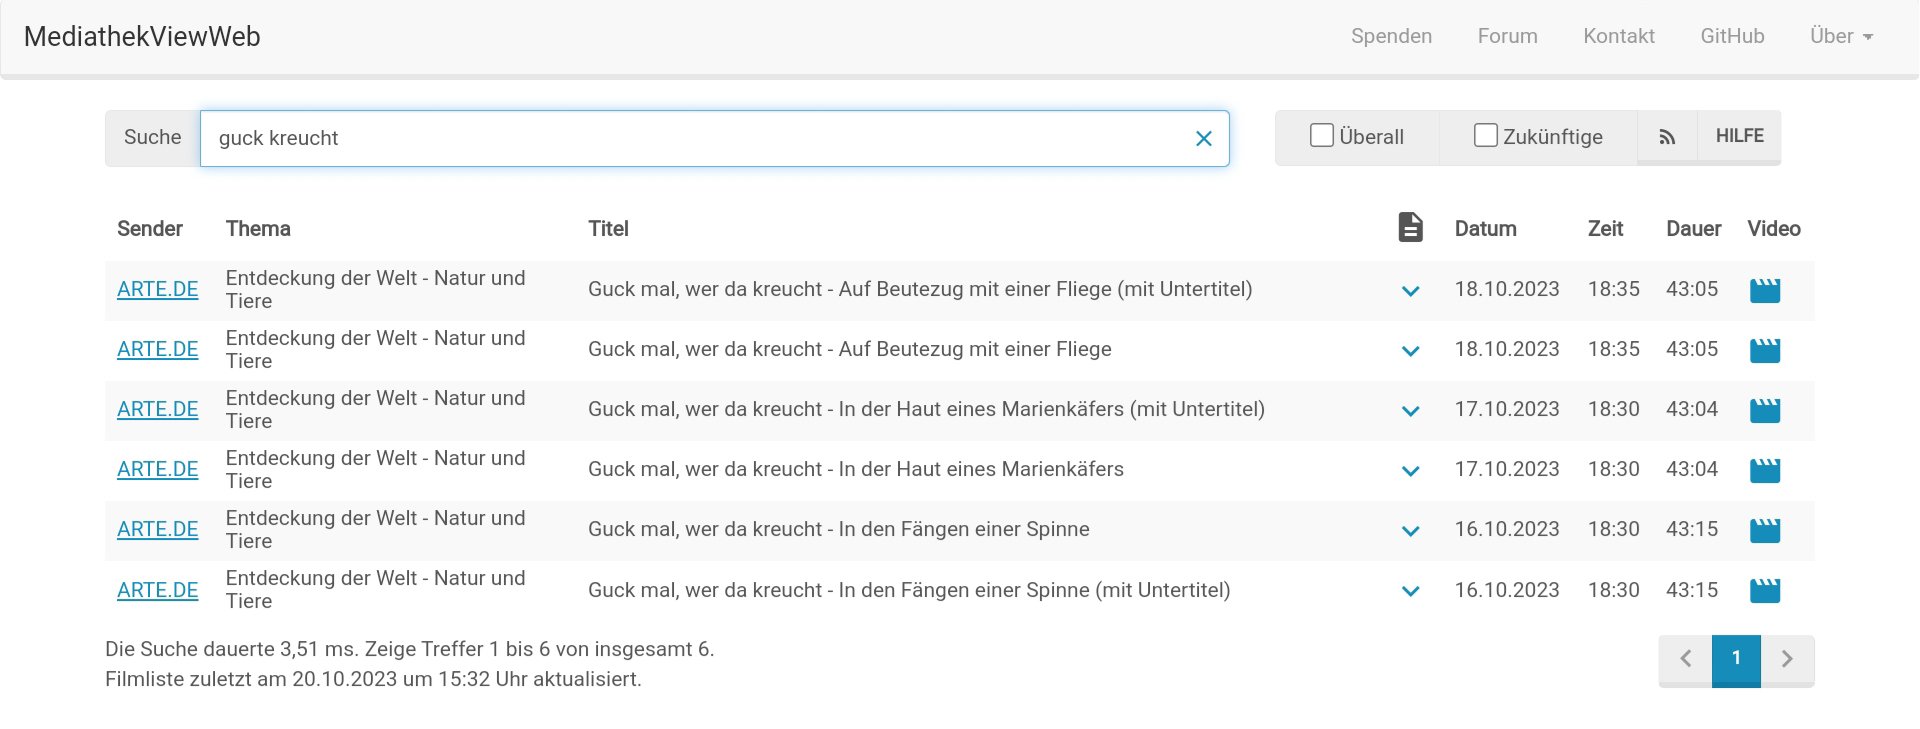Enable the Überall checkbox
Image resolution: width=1920 pixels, height=729 pixels.
[1322, 136]
